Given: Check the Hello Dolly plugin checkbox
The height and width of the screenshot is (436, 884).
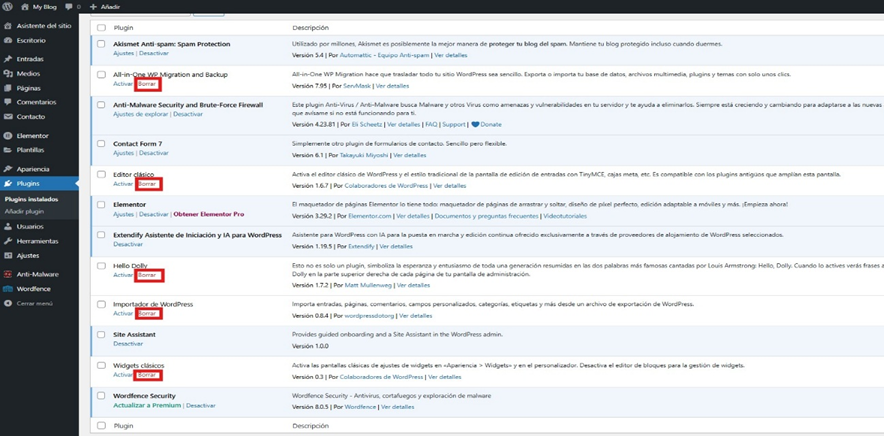Looking at the screenshot, I should pyautogui.click(x=101, y=266).
